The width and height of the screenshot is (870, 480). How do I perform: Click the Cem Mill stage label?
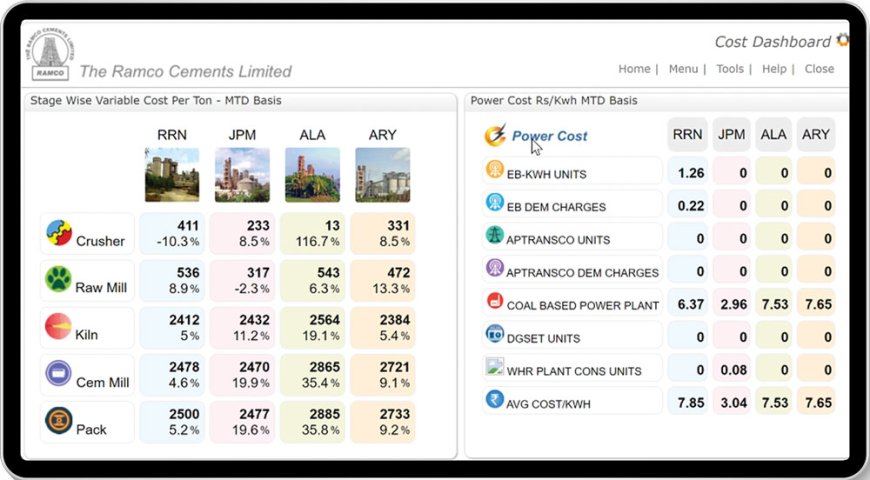pyautogui.click(x=103, y=382)
